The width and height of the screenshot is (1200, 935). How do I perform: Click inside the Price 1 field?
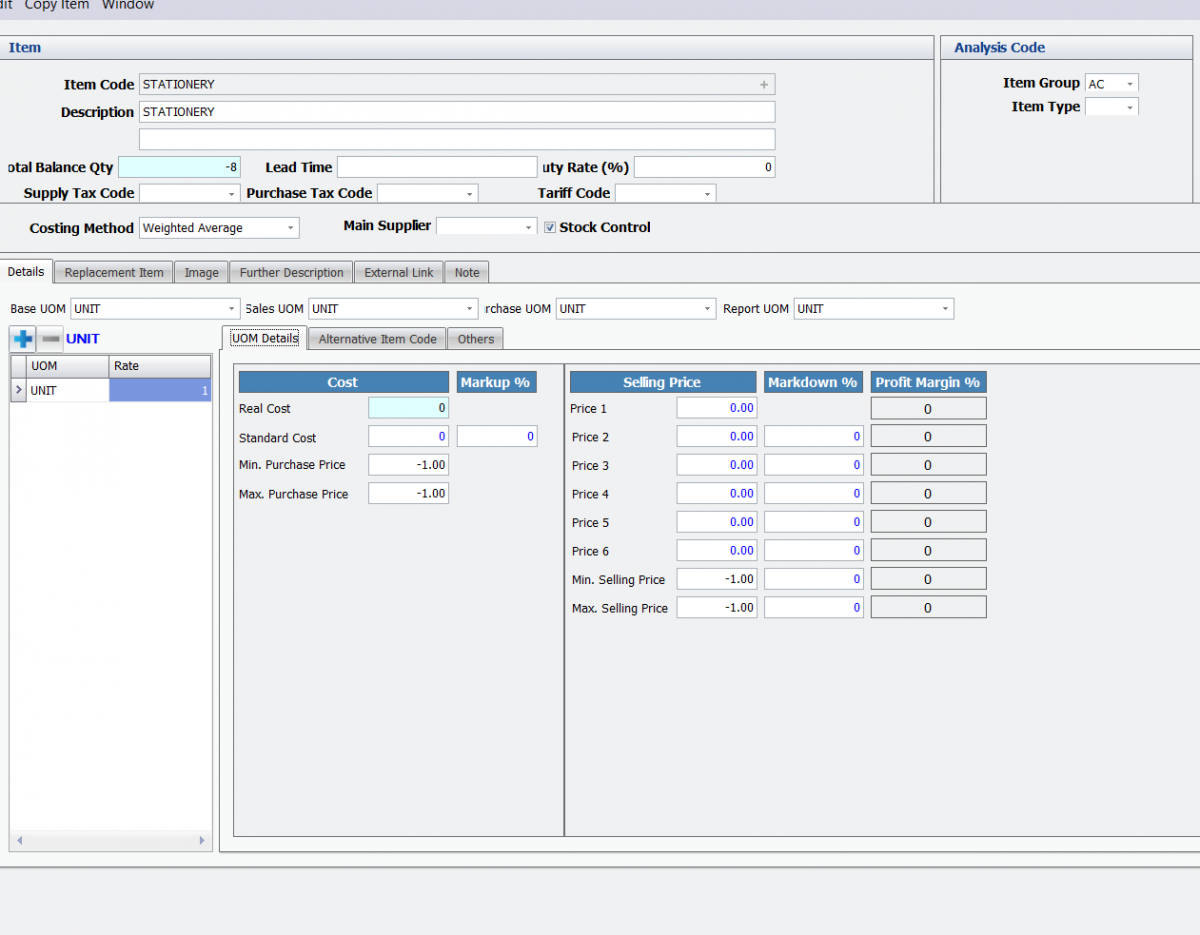tap(716, 408)
